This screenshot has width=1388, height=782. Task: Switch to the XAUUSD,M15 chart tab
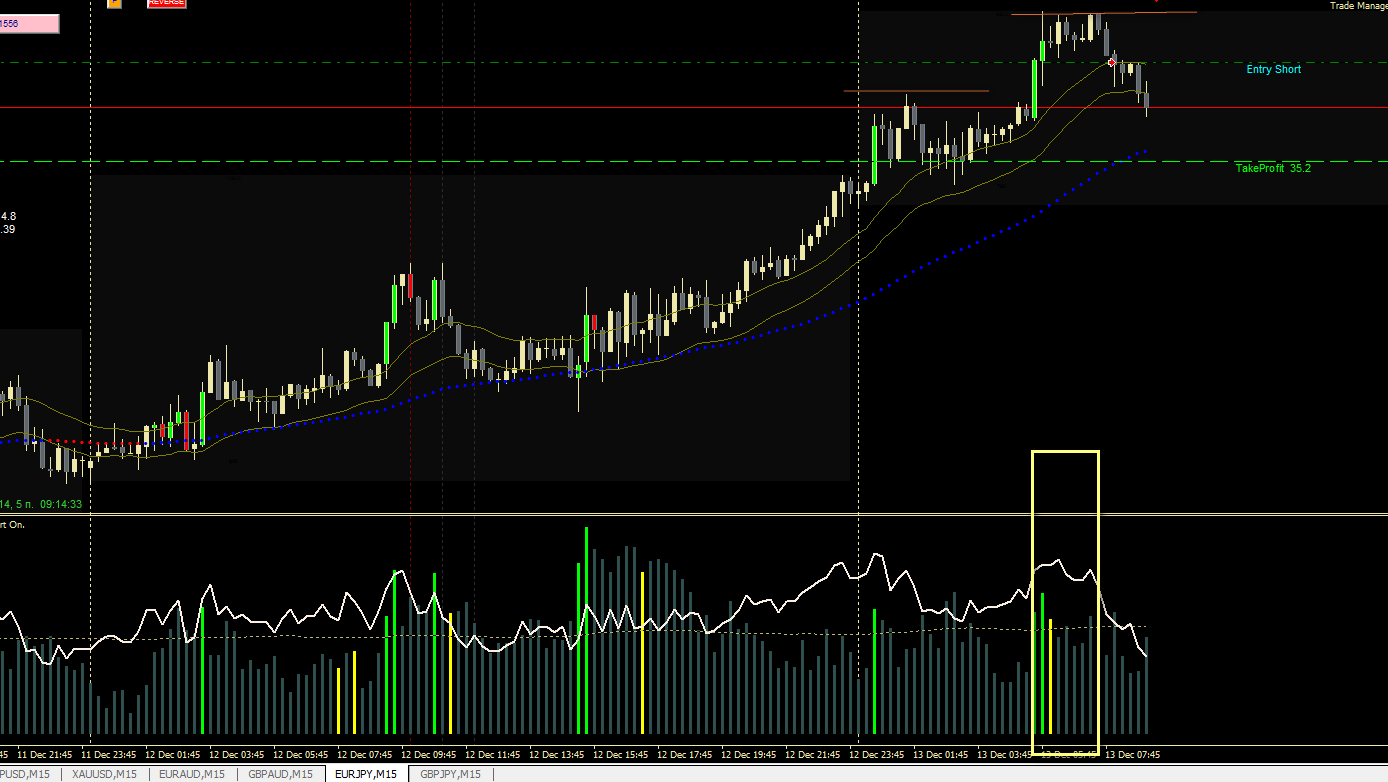tap(104, 774)
